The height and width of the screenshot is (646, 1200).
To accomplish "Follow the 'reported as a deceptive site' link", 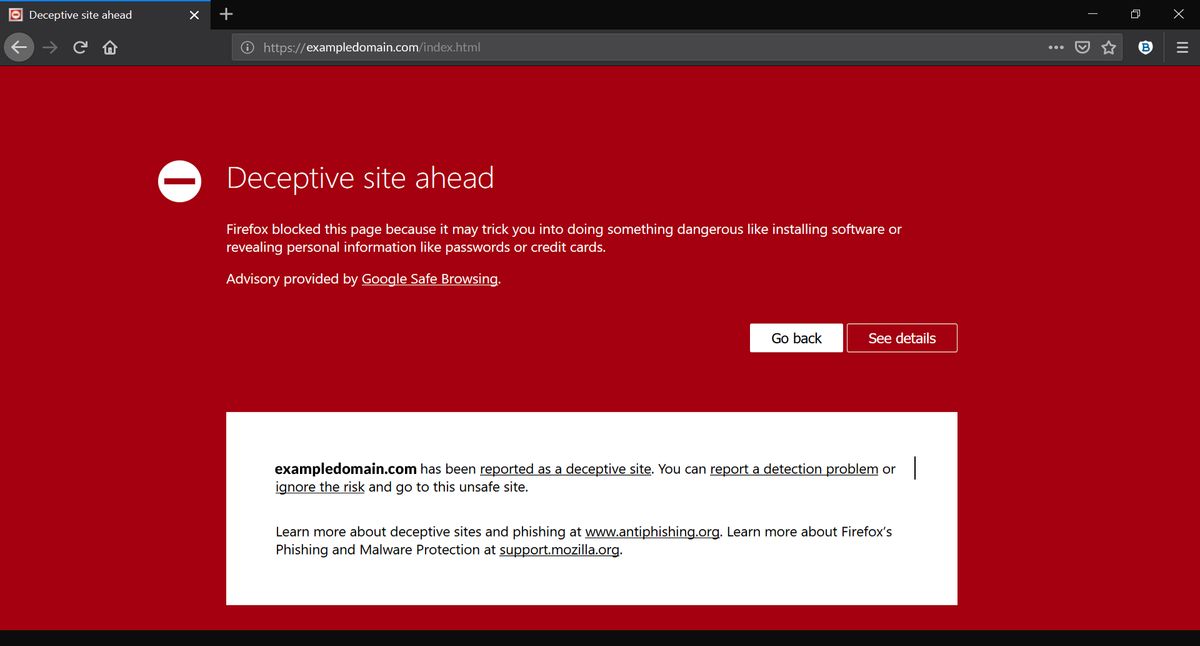I will pyautogui.click(x=565, y=468).
